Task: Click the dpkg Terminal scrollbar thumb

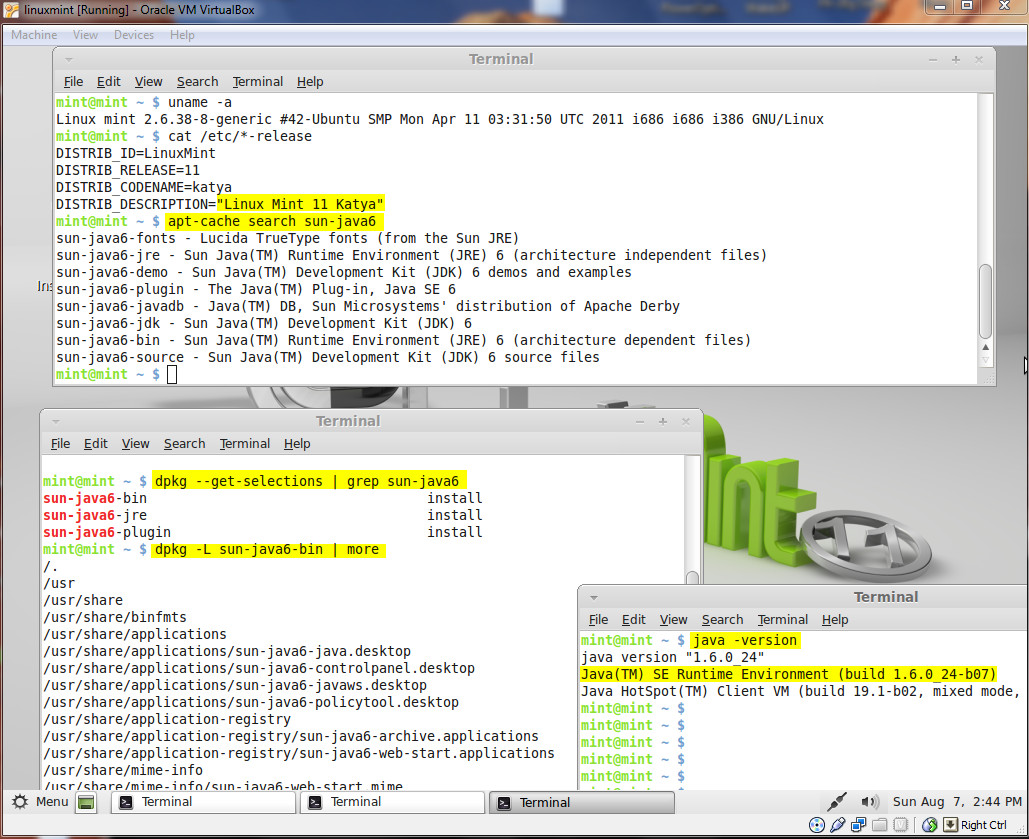Action: point(692,577)
